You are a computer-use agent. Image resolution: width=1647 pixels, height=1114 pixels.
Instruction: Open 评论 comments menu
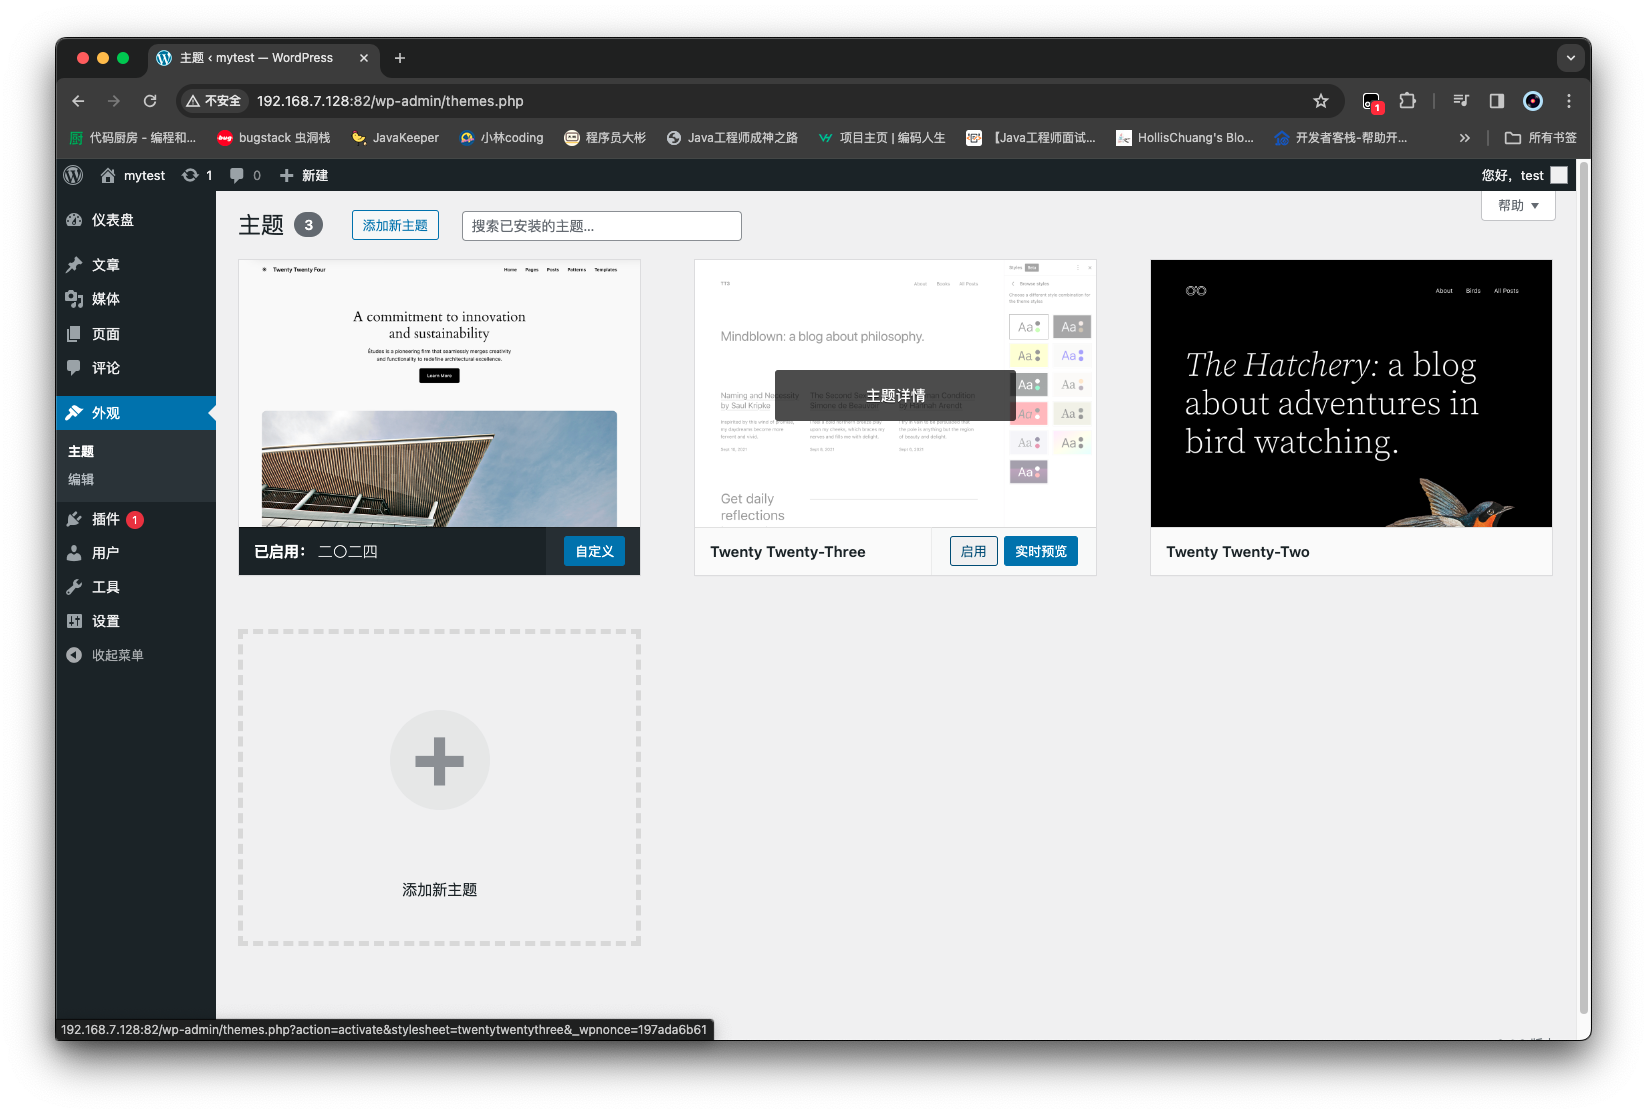[136, 368]
